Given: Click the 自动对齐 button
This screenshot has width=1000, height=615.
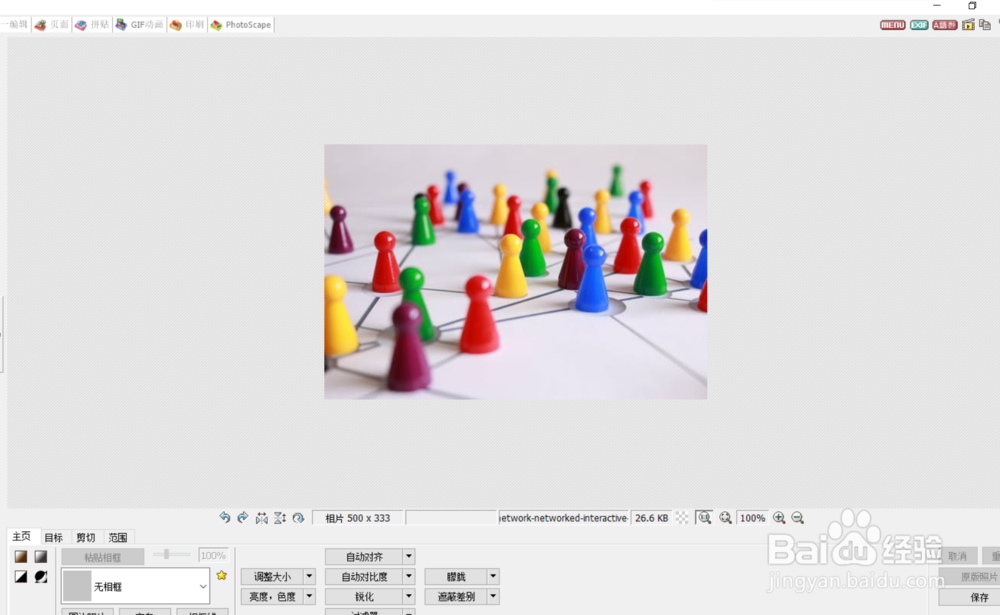Looking at the screenshot, I should pos(364,556).
